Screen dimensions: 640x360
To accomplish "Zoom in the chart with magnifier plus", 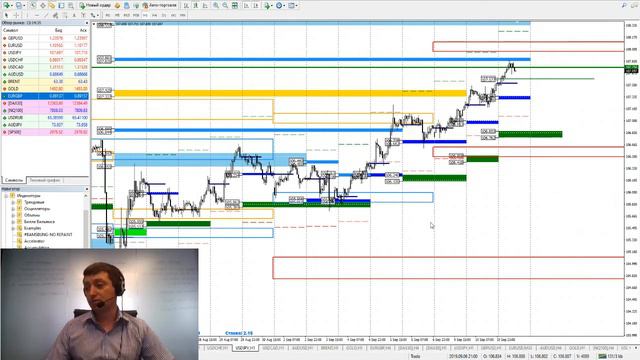I will coord(216,5).
